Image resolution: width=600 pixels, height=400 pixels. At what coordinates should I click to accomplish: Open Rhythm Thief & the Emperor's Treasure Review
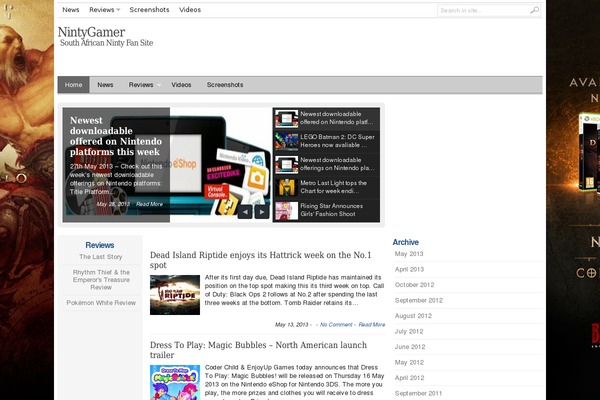[101, 280]
